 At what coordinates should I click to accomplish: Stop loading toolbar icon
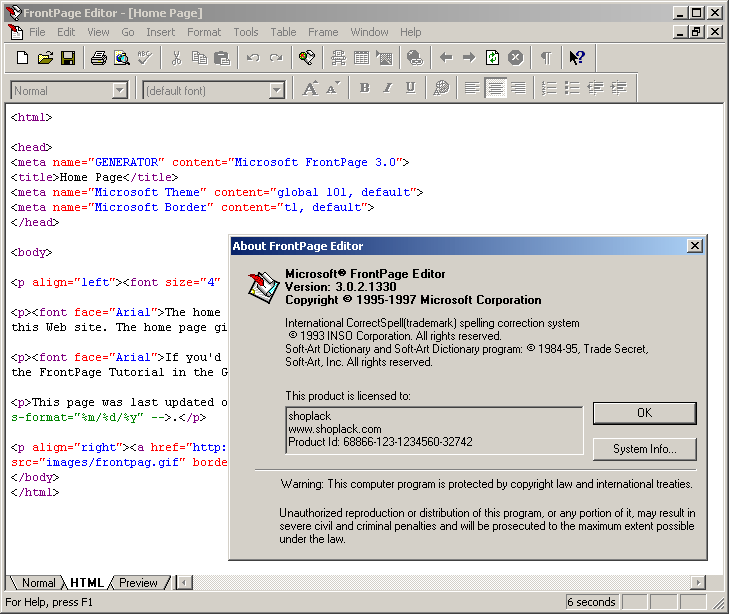[516, 58]
